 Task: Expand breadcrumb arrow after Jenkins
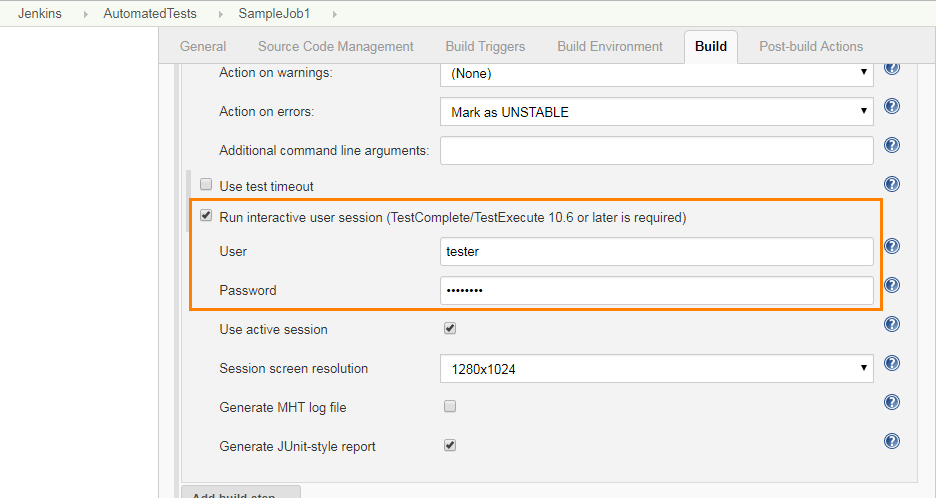pos(85,14)
